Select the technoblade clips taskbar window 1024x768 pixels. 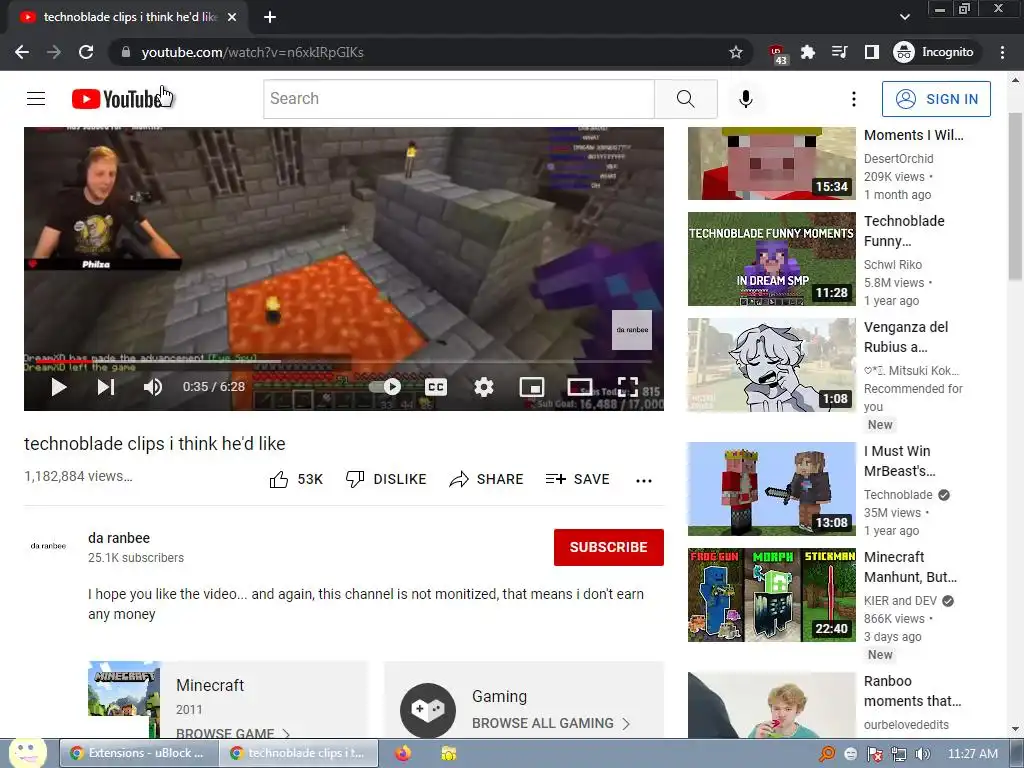298,753
